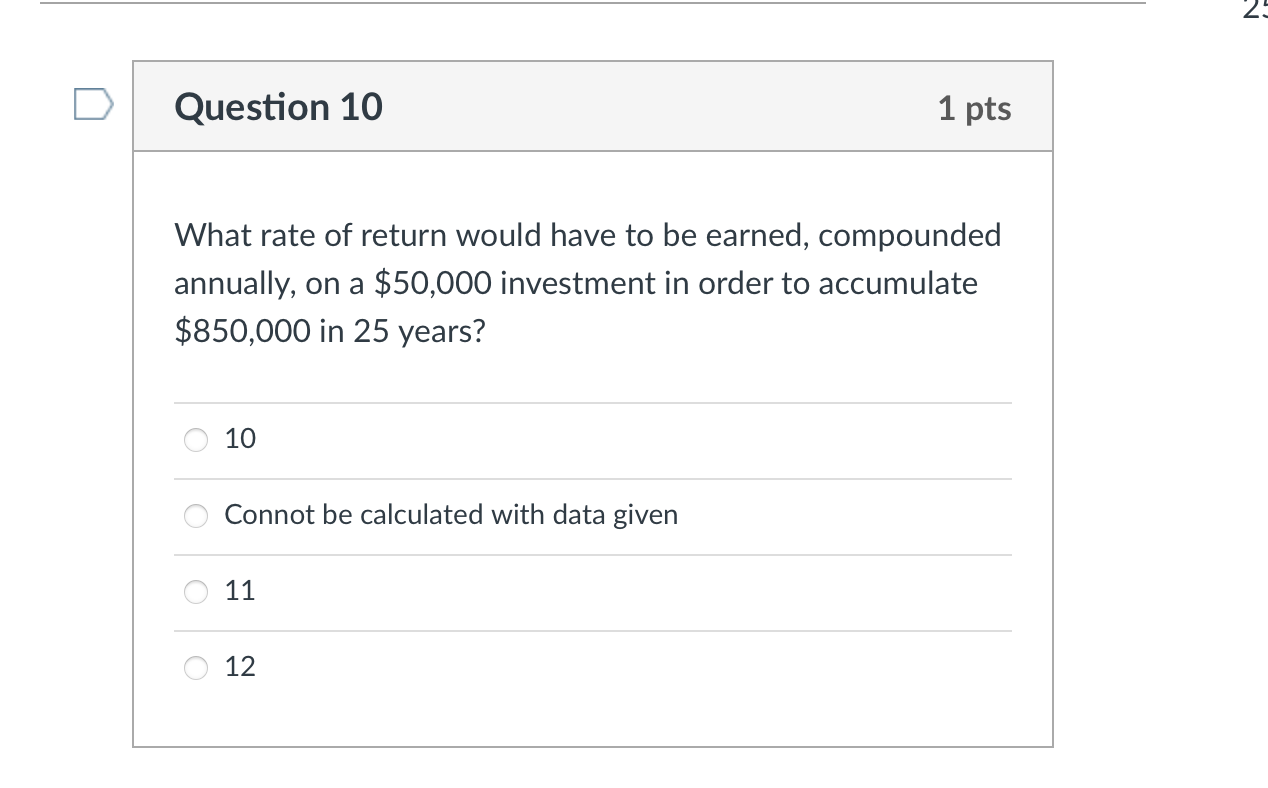Click the "Question 10" header title
The height and width of the screenshot is (788, 1268).
click(278, 107)
